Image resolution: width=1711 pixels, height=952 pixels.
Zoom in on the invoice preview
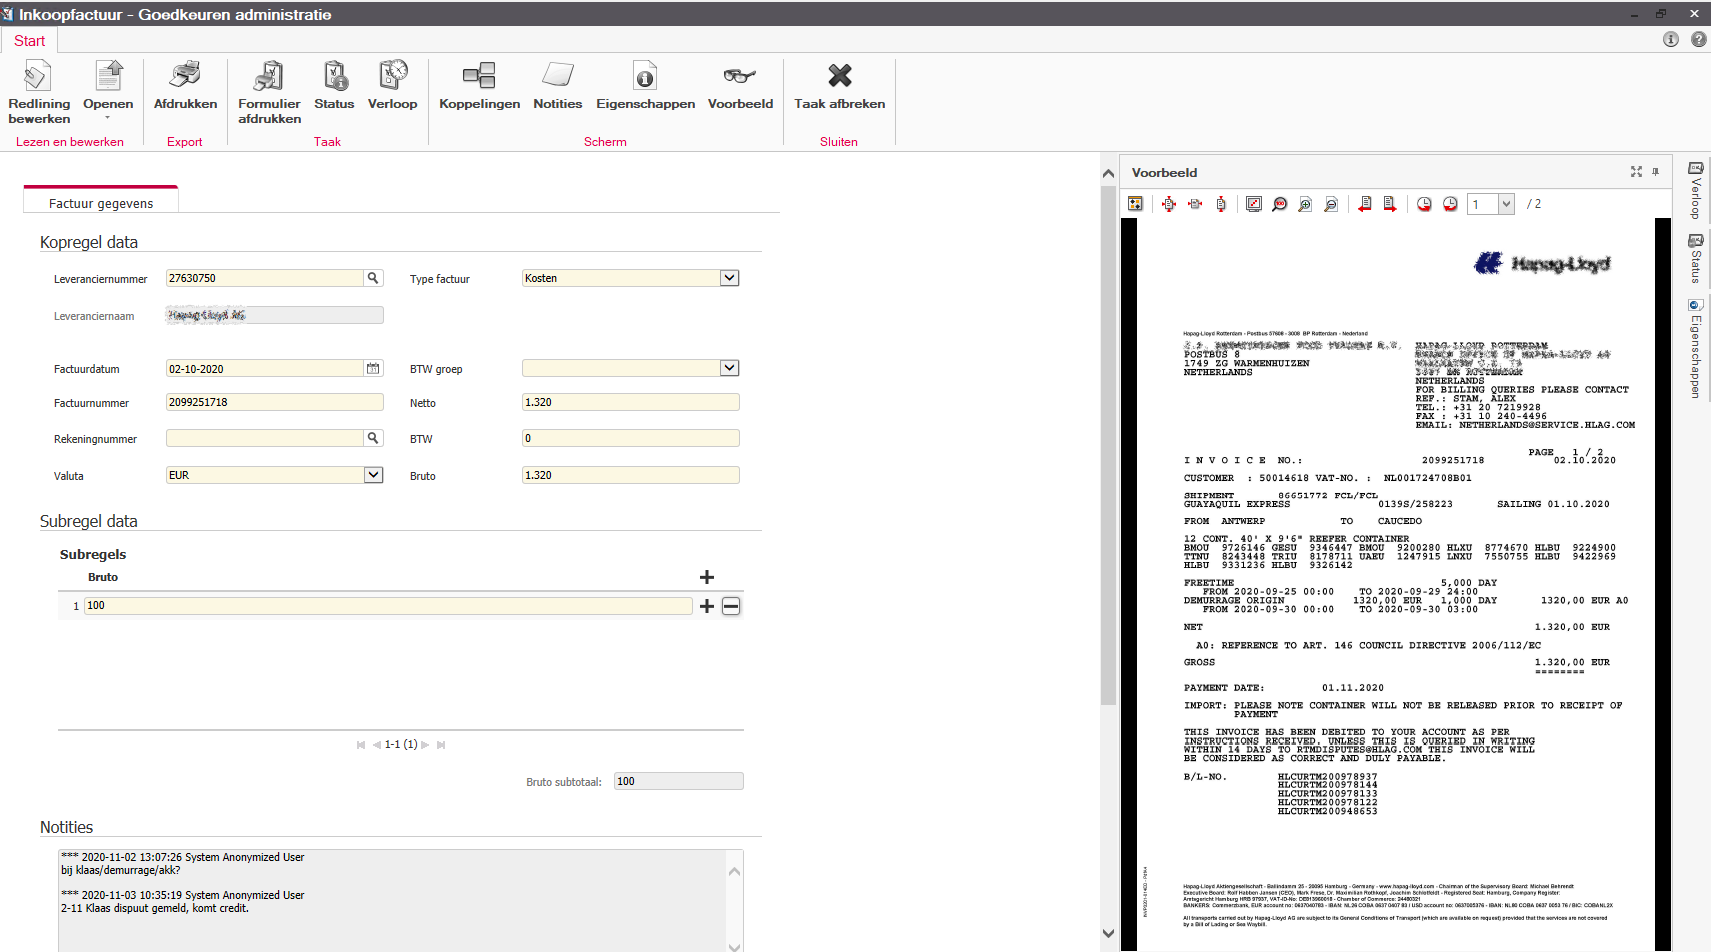(1304, 203)
